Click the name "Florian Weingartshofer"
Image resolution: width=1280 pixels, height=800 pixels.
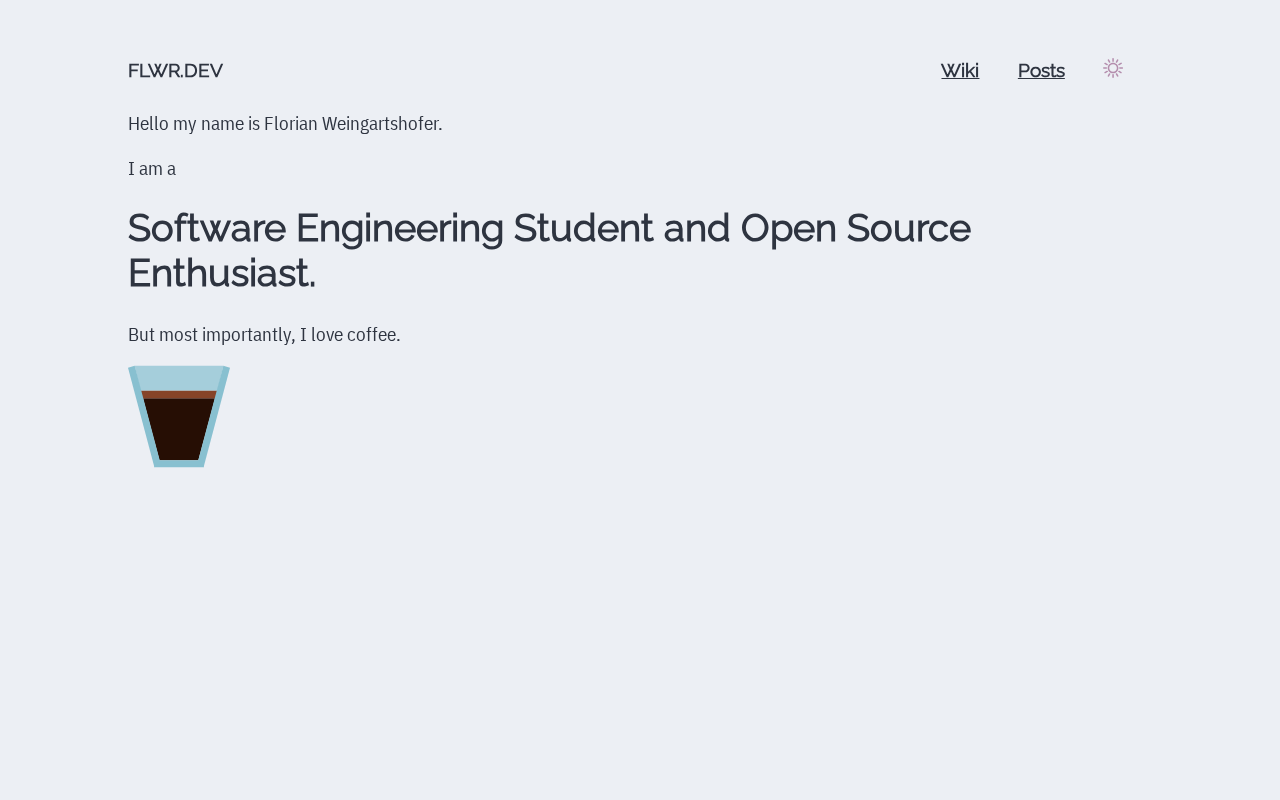tap(352, 124)
